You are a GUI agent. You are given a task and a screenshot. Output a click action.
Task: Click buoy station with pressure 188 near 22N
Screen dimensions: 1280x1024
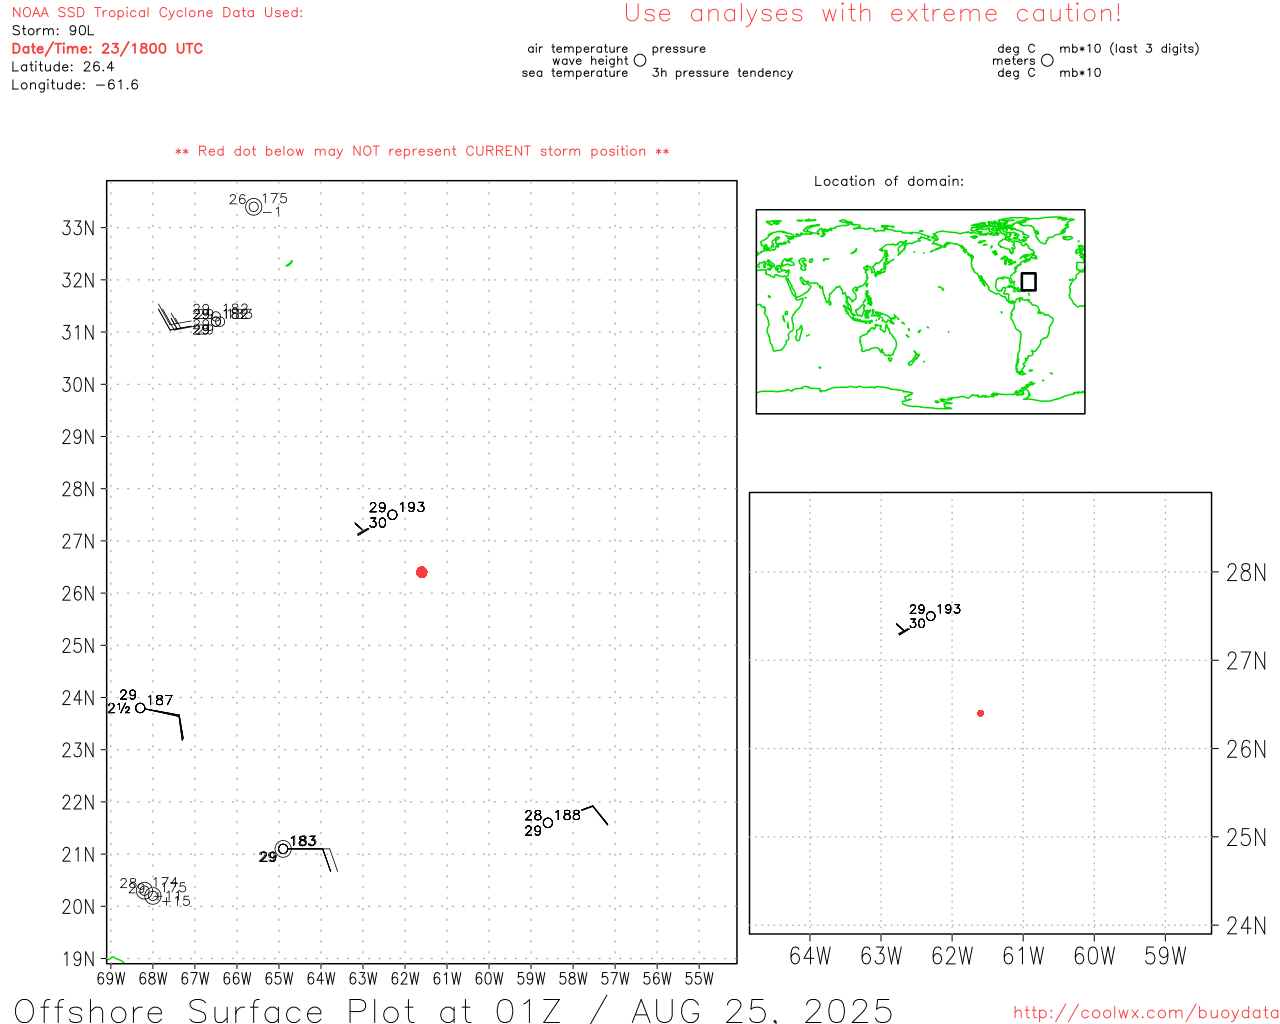547,823
